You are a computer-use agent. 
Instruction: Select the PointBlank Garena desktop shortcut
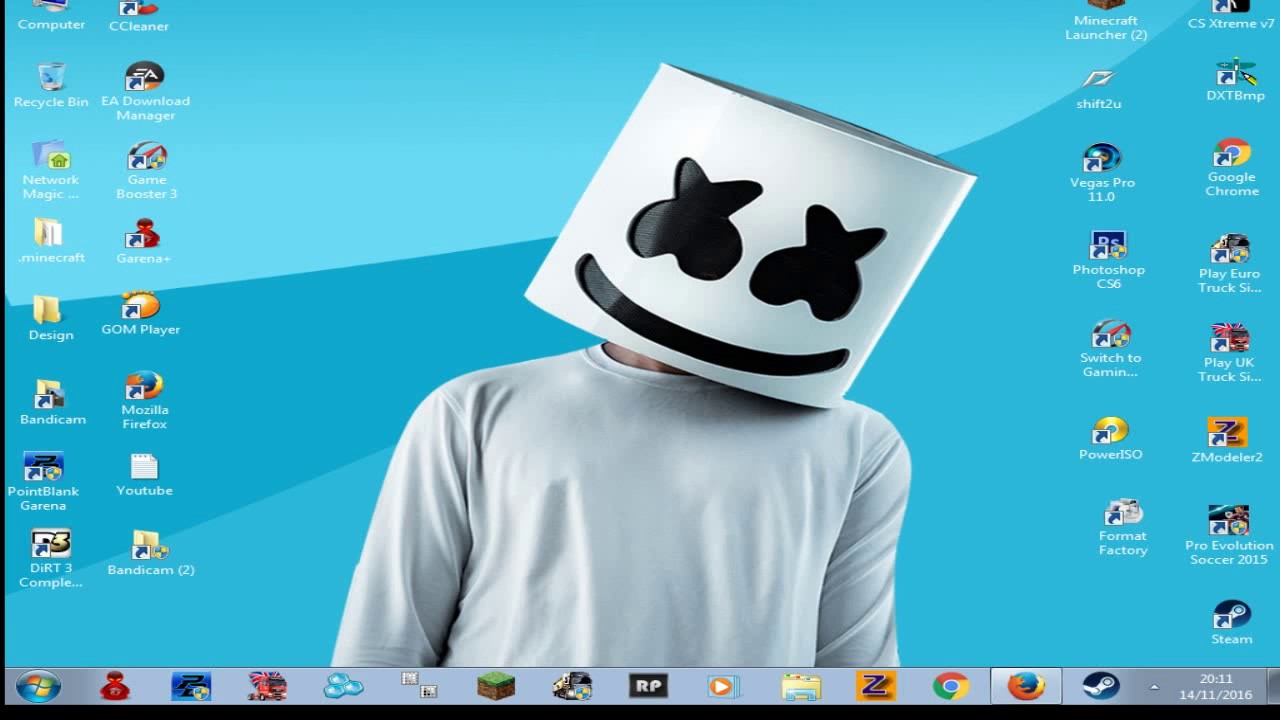tap(43, 482)
